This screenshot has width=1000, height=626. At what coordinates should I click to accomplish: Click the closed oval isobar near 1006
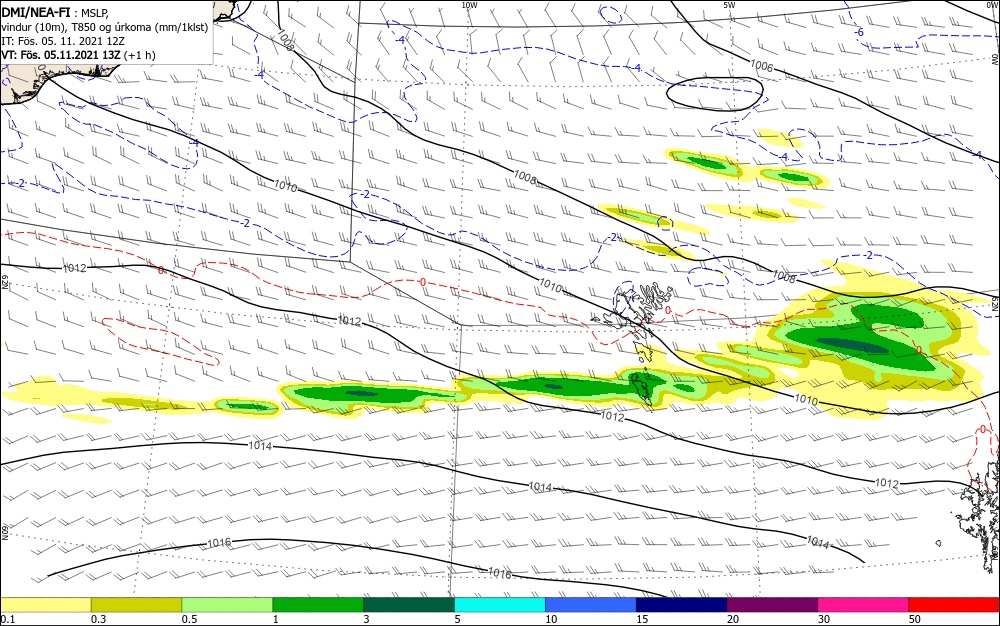point(715,94)
